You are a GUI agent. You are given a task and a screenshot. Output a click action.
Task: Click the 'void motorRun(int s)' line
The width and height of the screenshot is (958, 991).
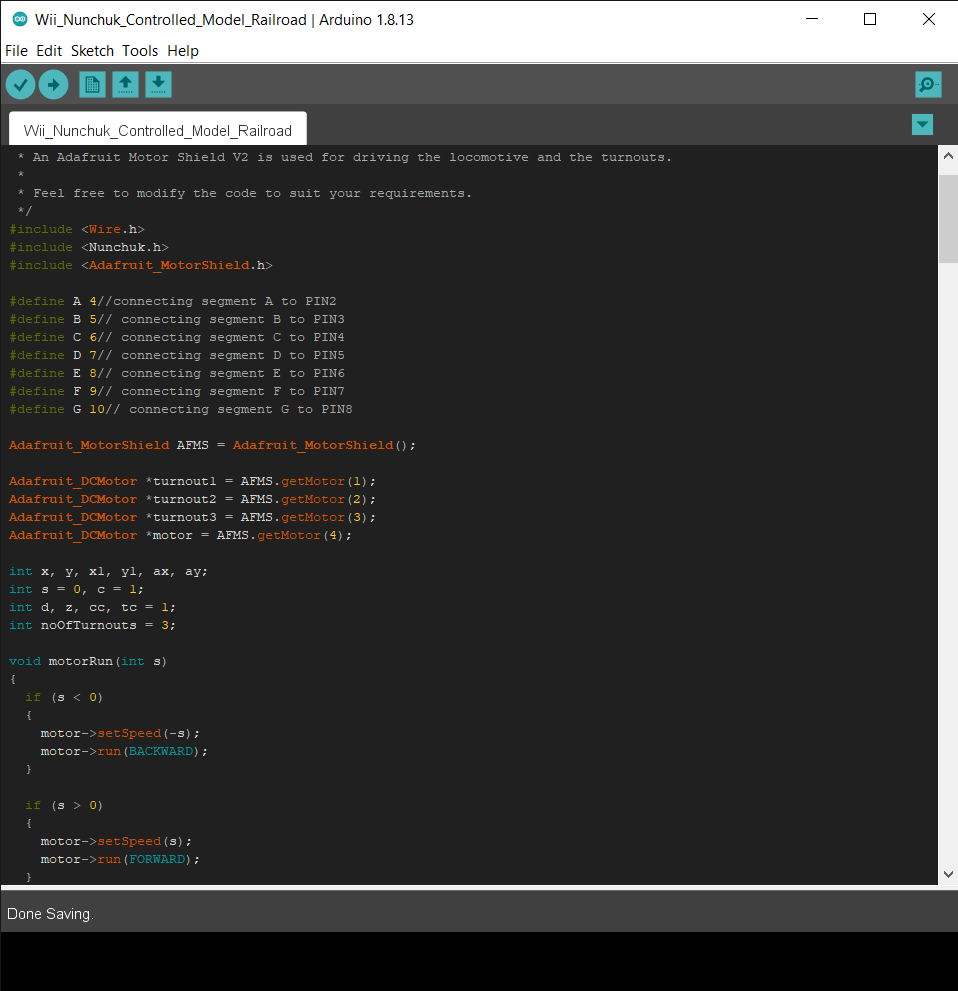coord(88,661)
